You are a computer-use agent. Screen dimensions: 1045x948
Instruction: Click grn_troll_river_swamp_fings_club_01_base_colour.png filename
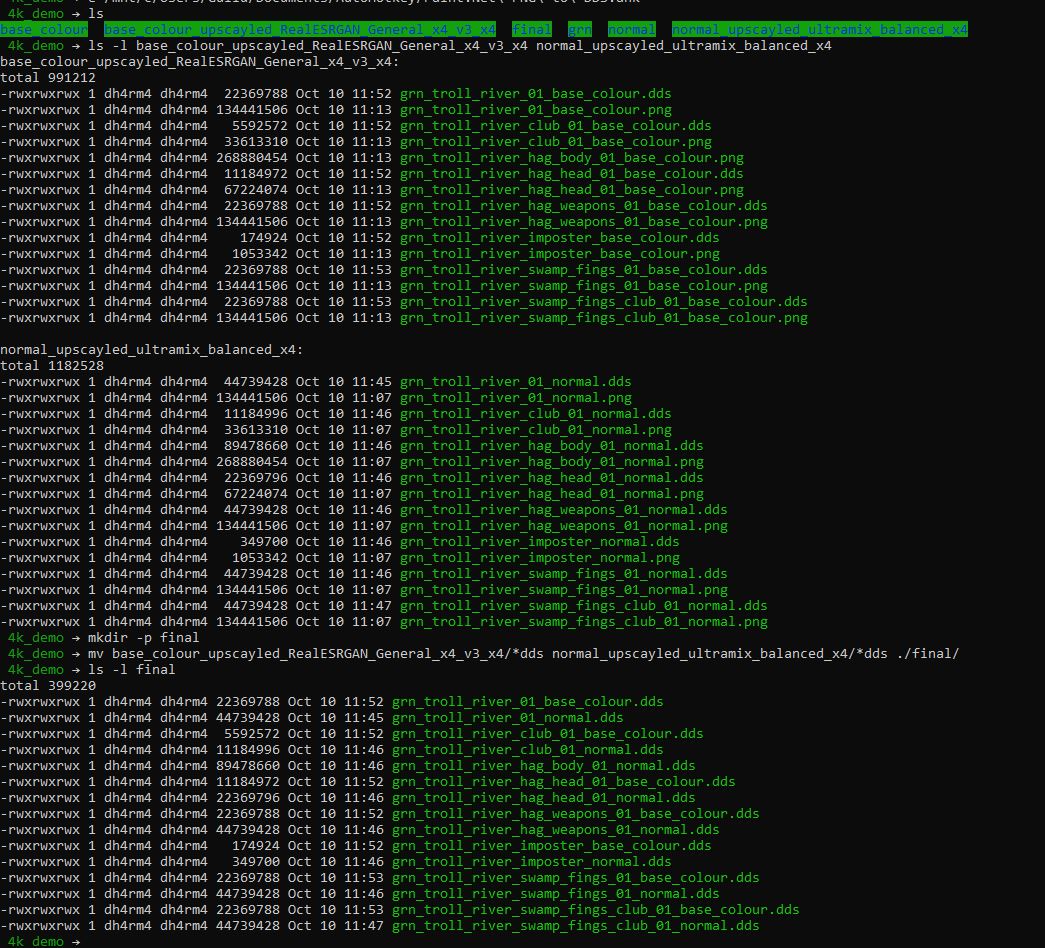(604, 318)
